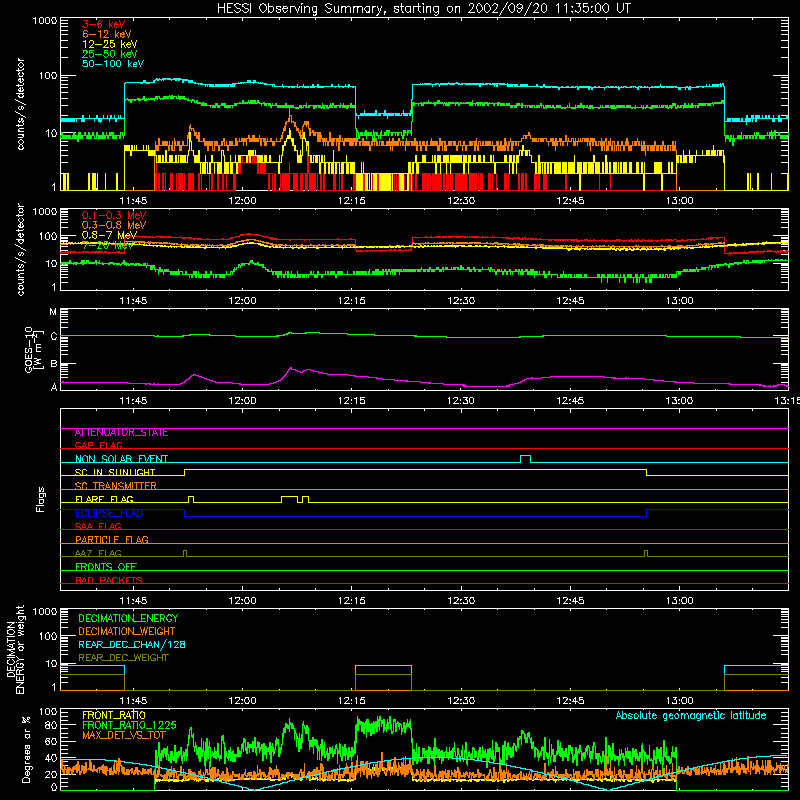Click the GOES-10 [W m-2] axis label

(x=33, y=349)
